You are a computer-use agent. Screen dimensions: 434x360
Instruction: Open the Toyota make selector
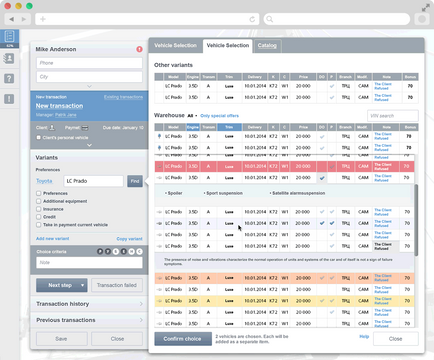tap(44, 181)
